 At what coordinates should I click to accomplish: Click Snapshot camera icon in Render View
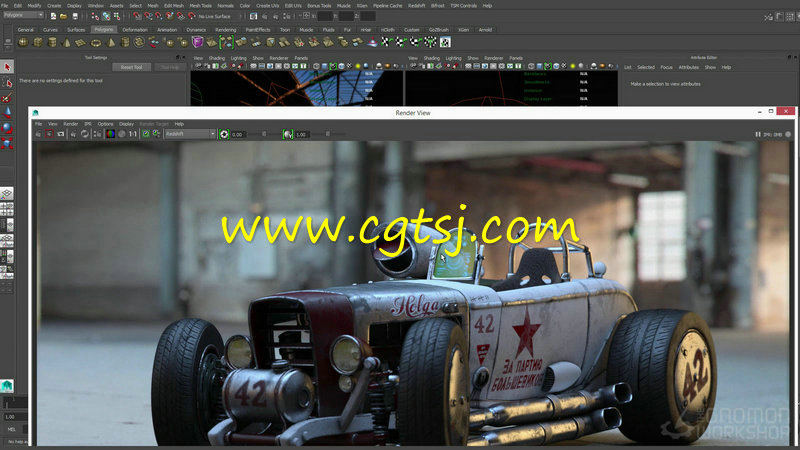tap(61, 134)
